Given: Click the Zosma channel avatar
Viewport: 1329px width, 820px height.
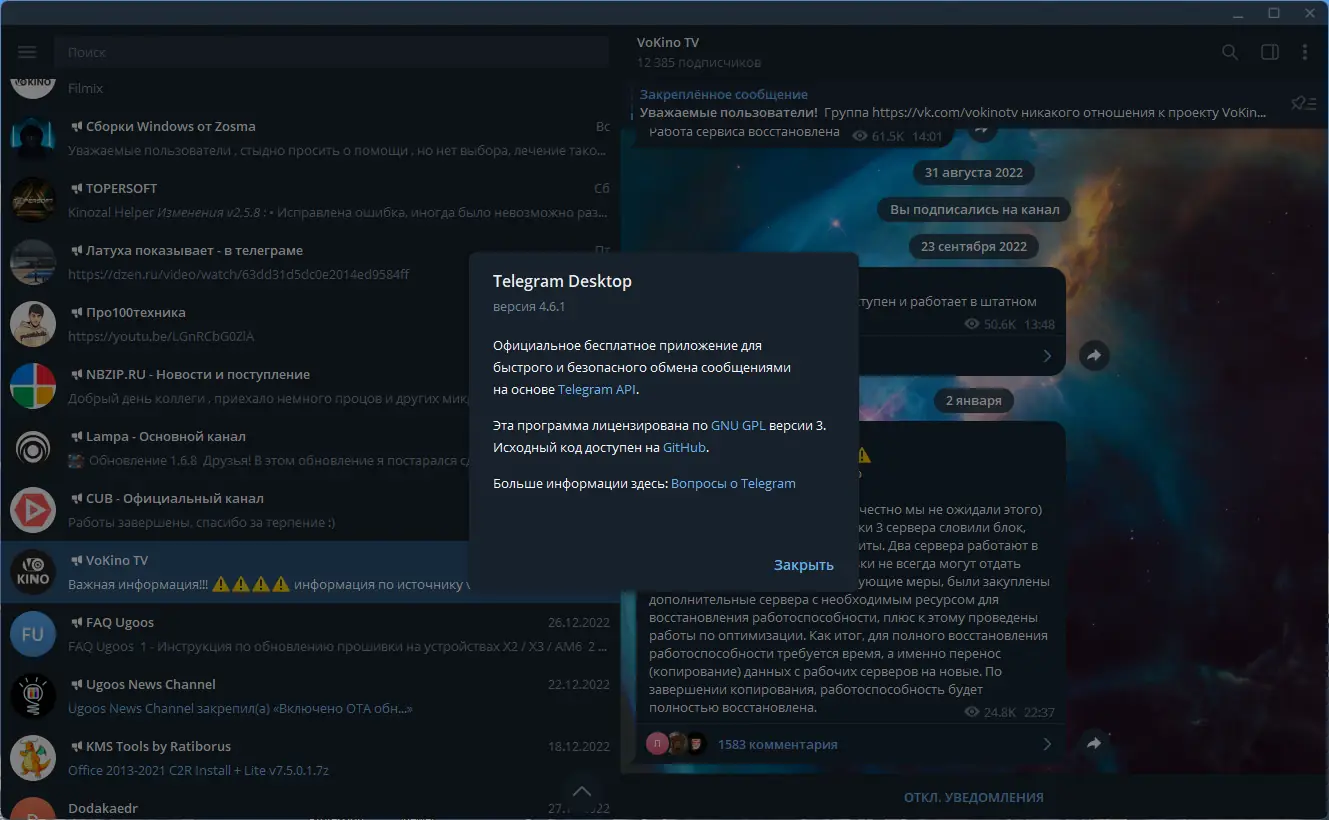Looking at the screenshot, I should (x=33, y=139).
